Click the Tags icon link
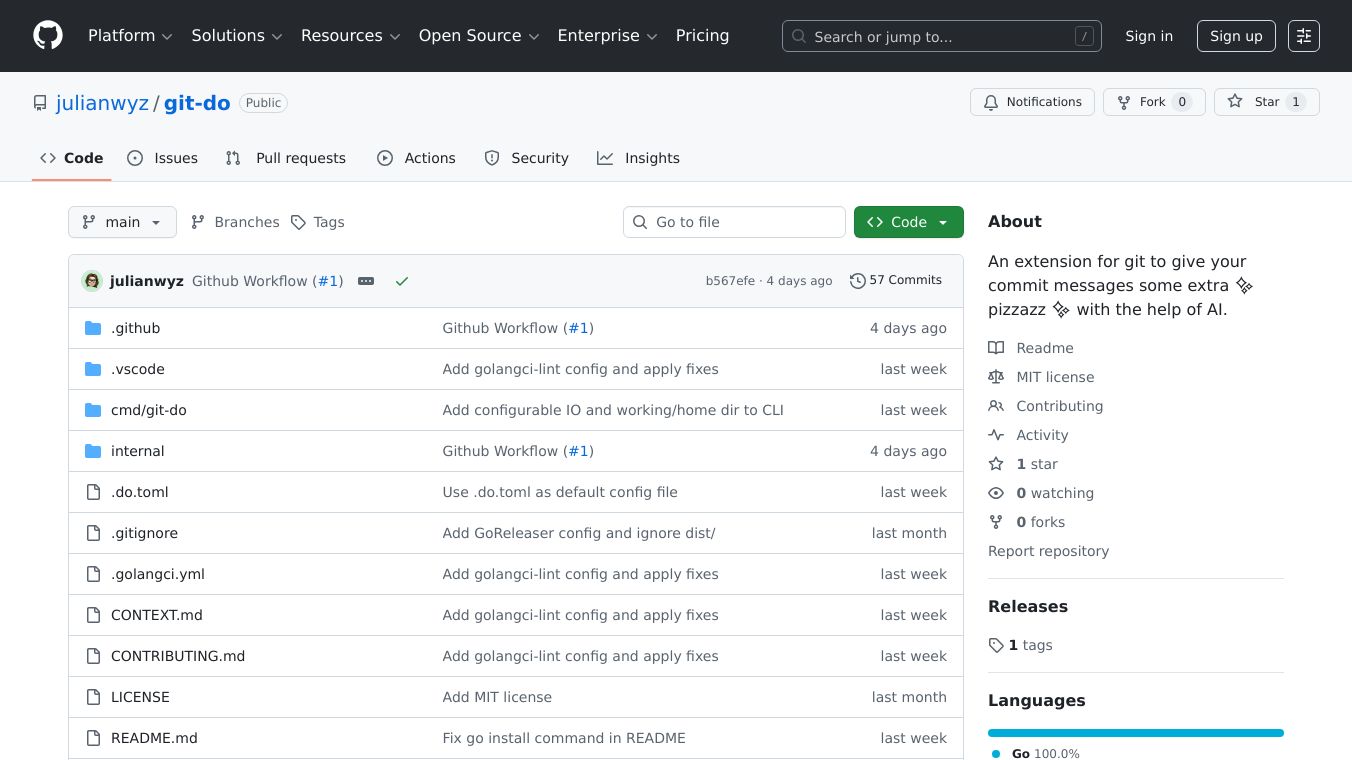1352x760 pixels. tap(317, 222)
